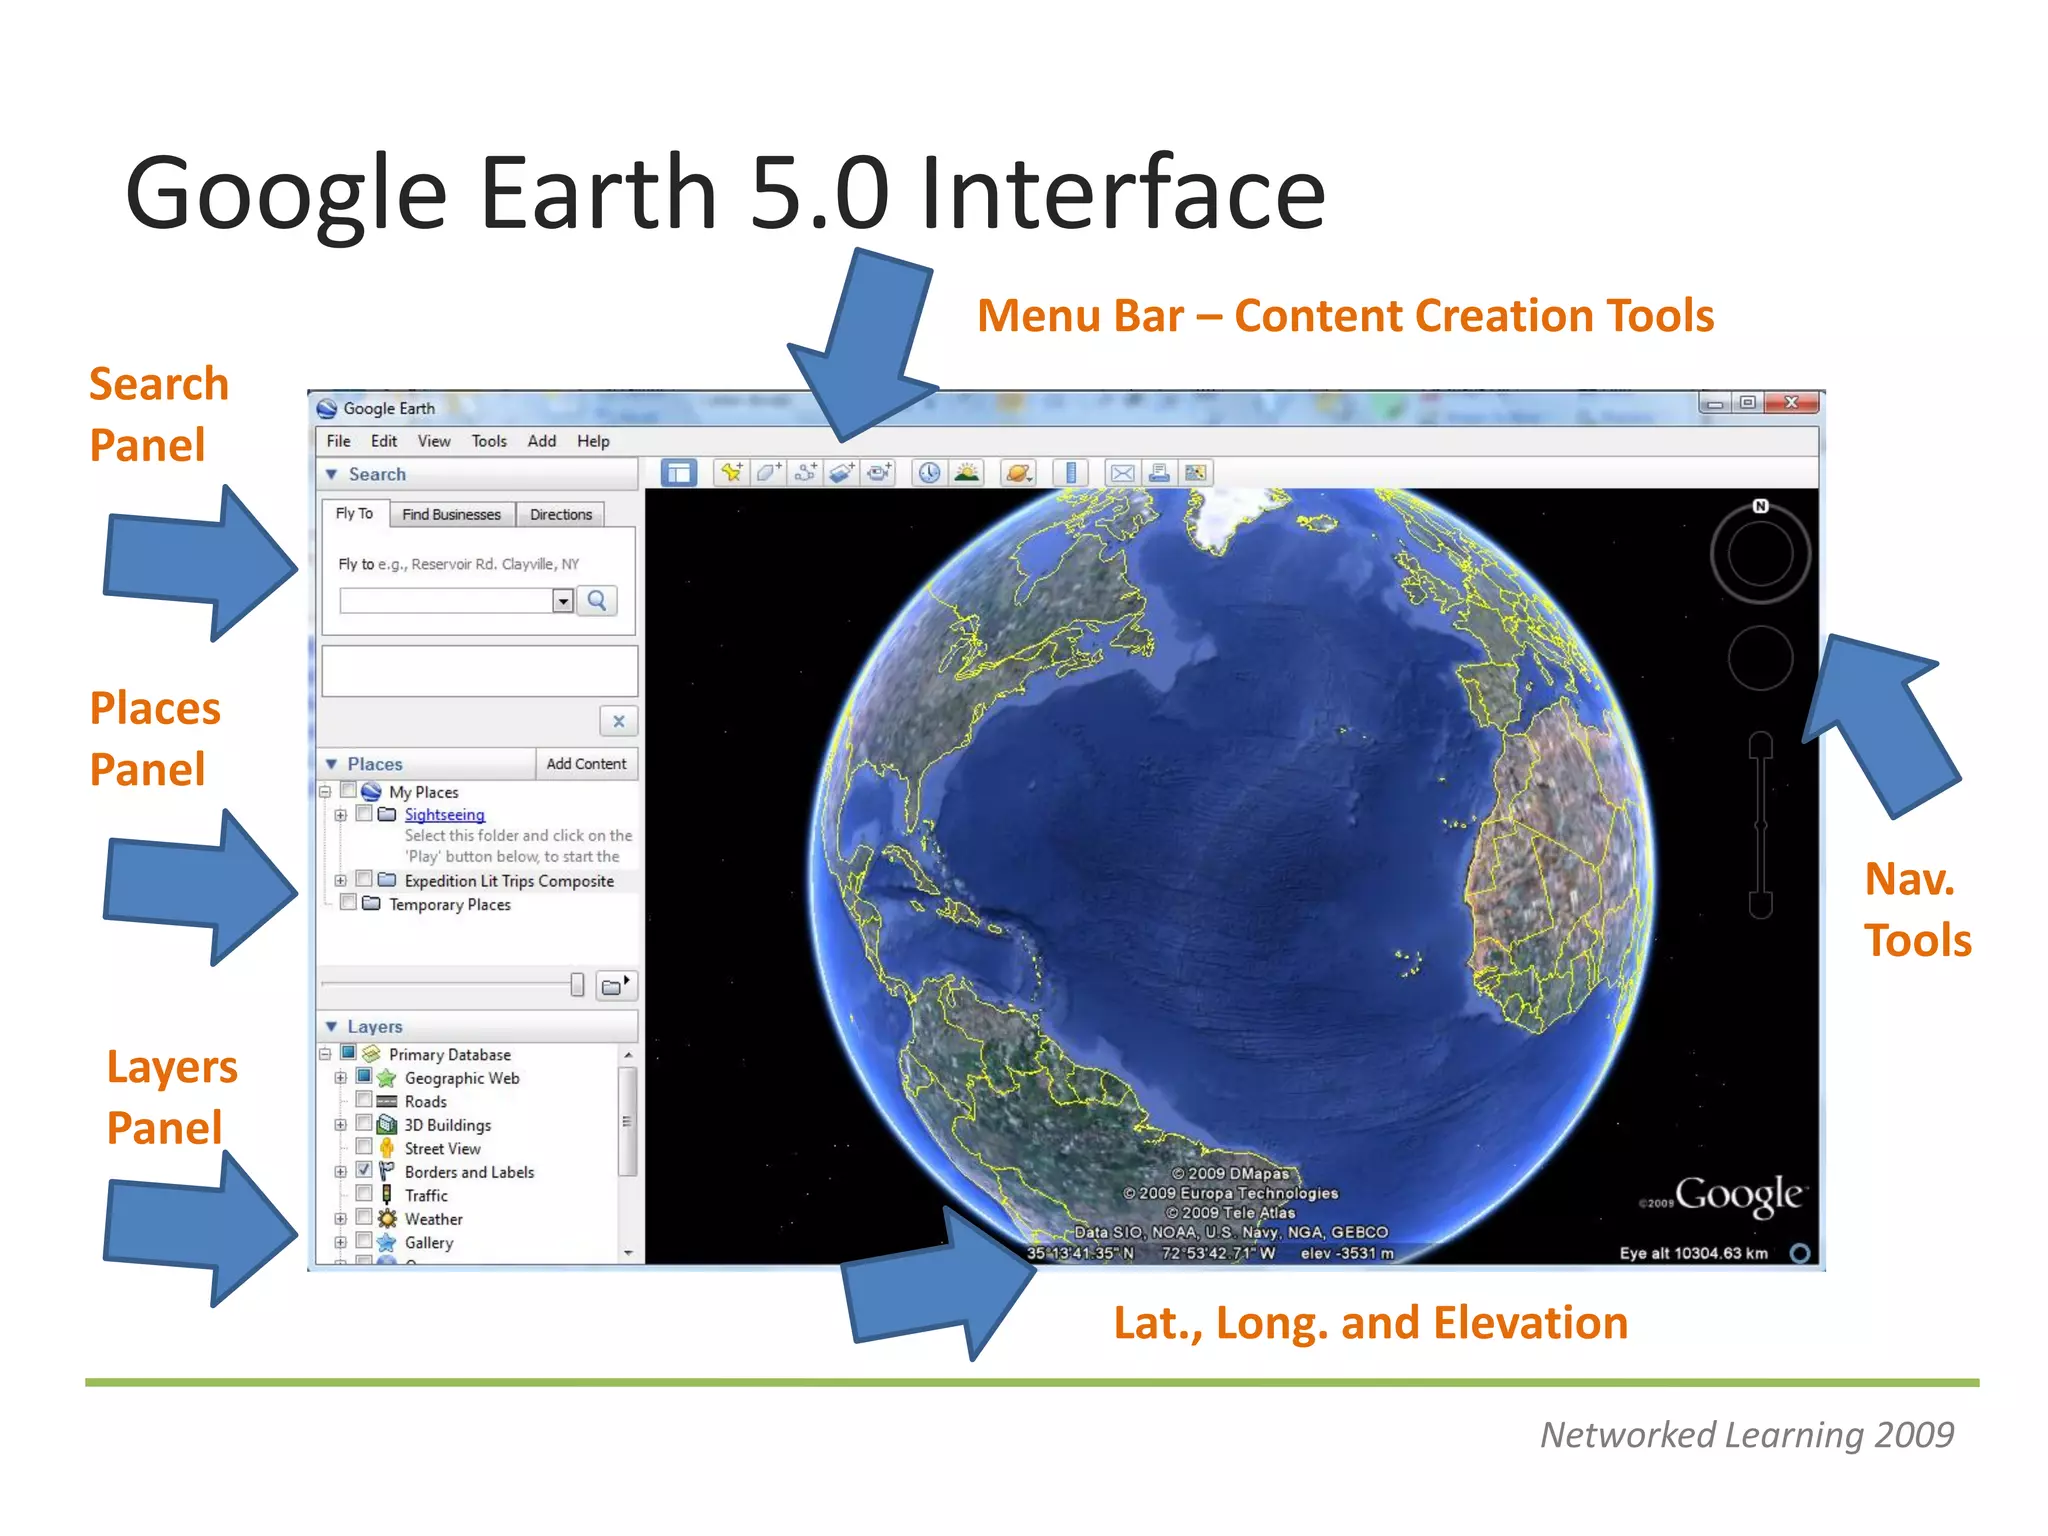Select the Add Polygon tool

coord(768,473)
